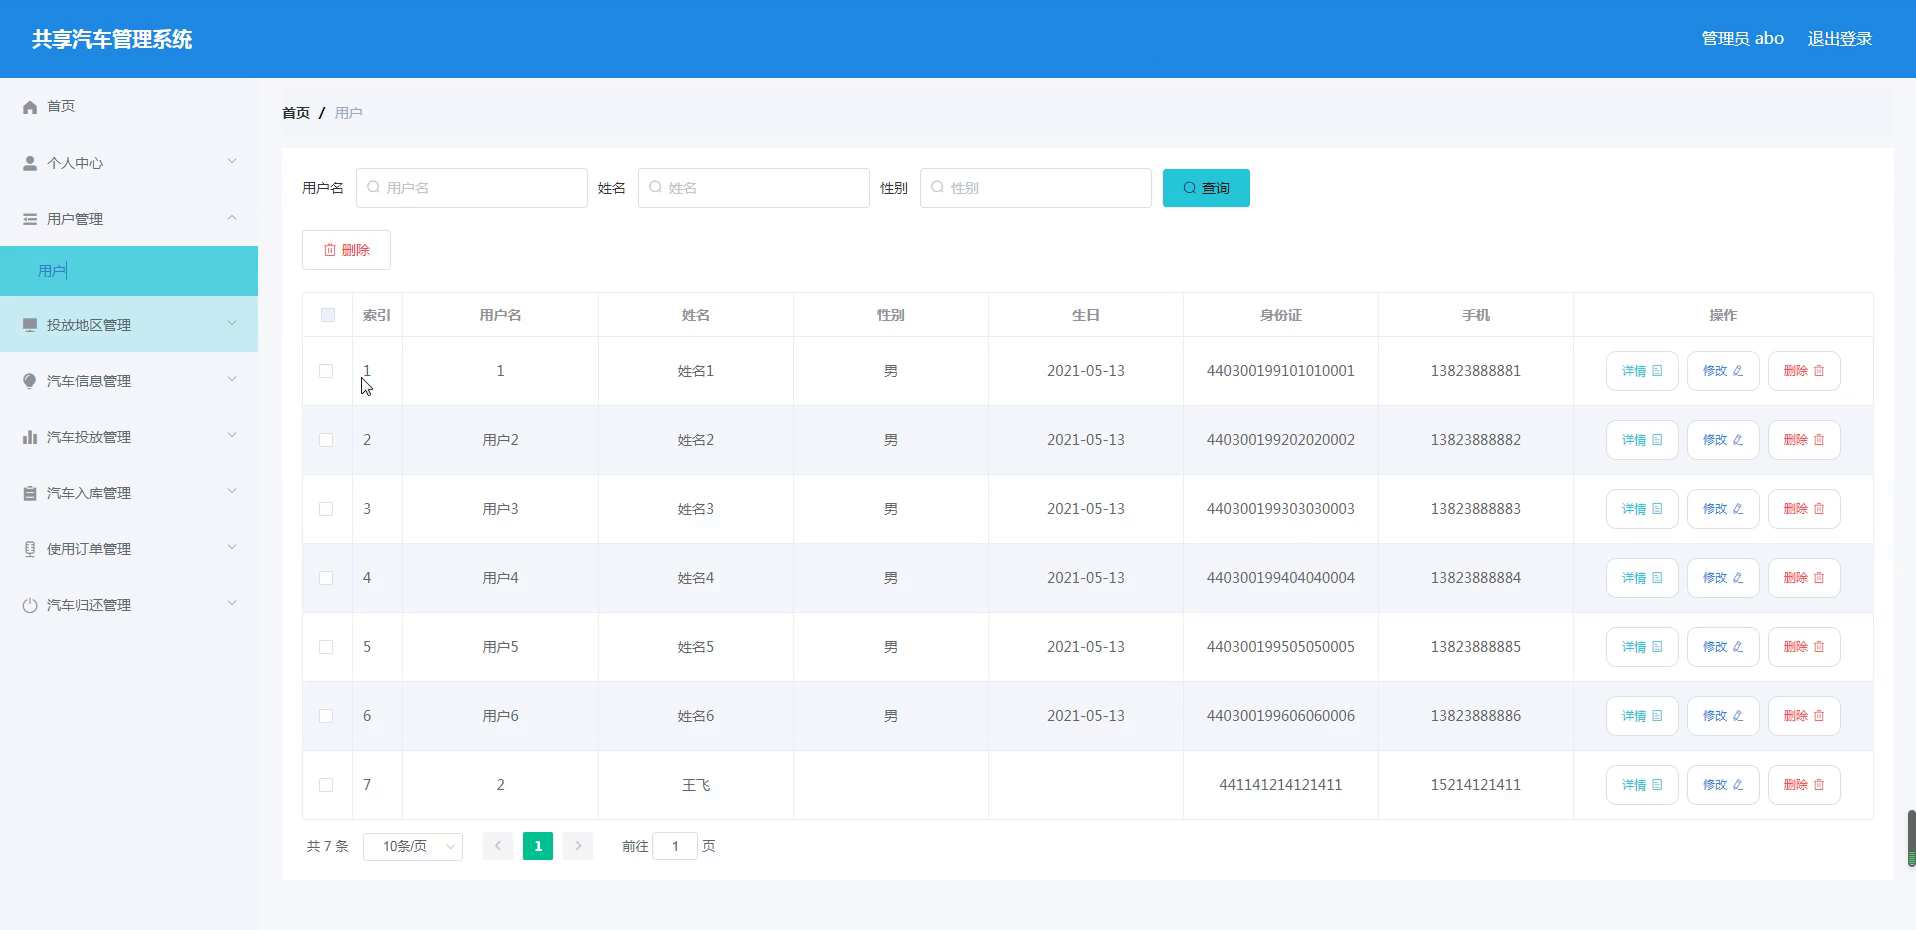Click the icon beside 汽车信息管理

pyautogui.click(x=30, y=381)
